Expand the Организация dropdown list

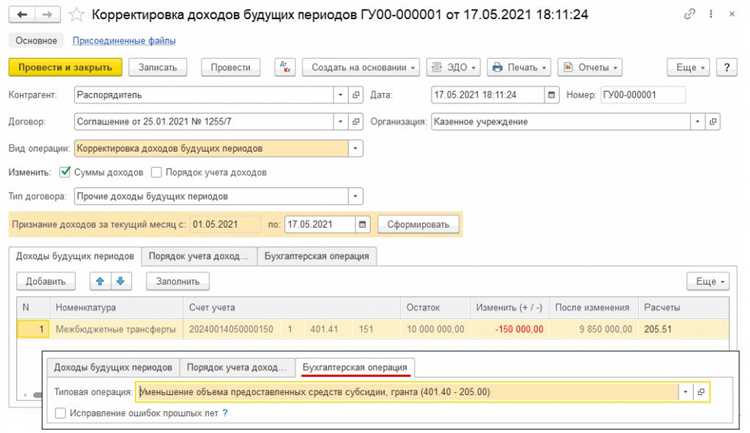pos(697,122)
